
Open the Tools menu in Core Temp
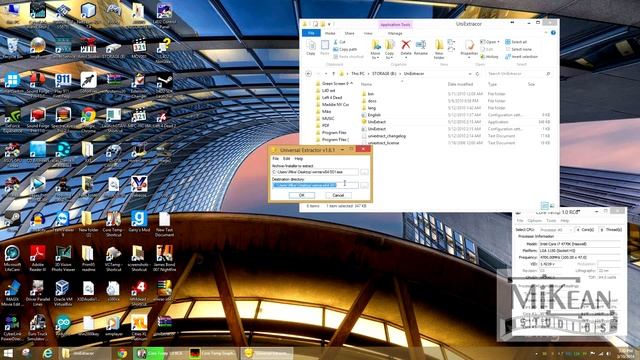tap(551, 221)
